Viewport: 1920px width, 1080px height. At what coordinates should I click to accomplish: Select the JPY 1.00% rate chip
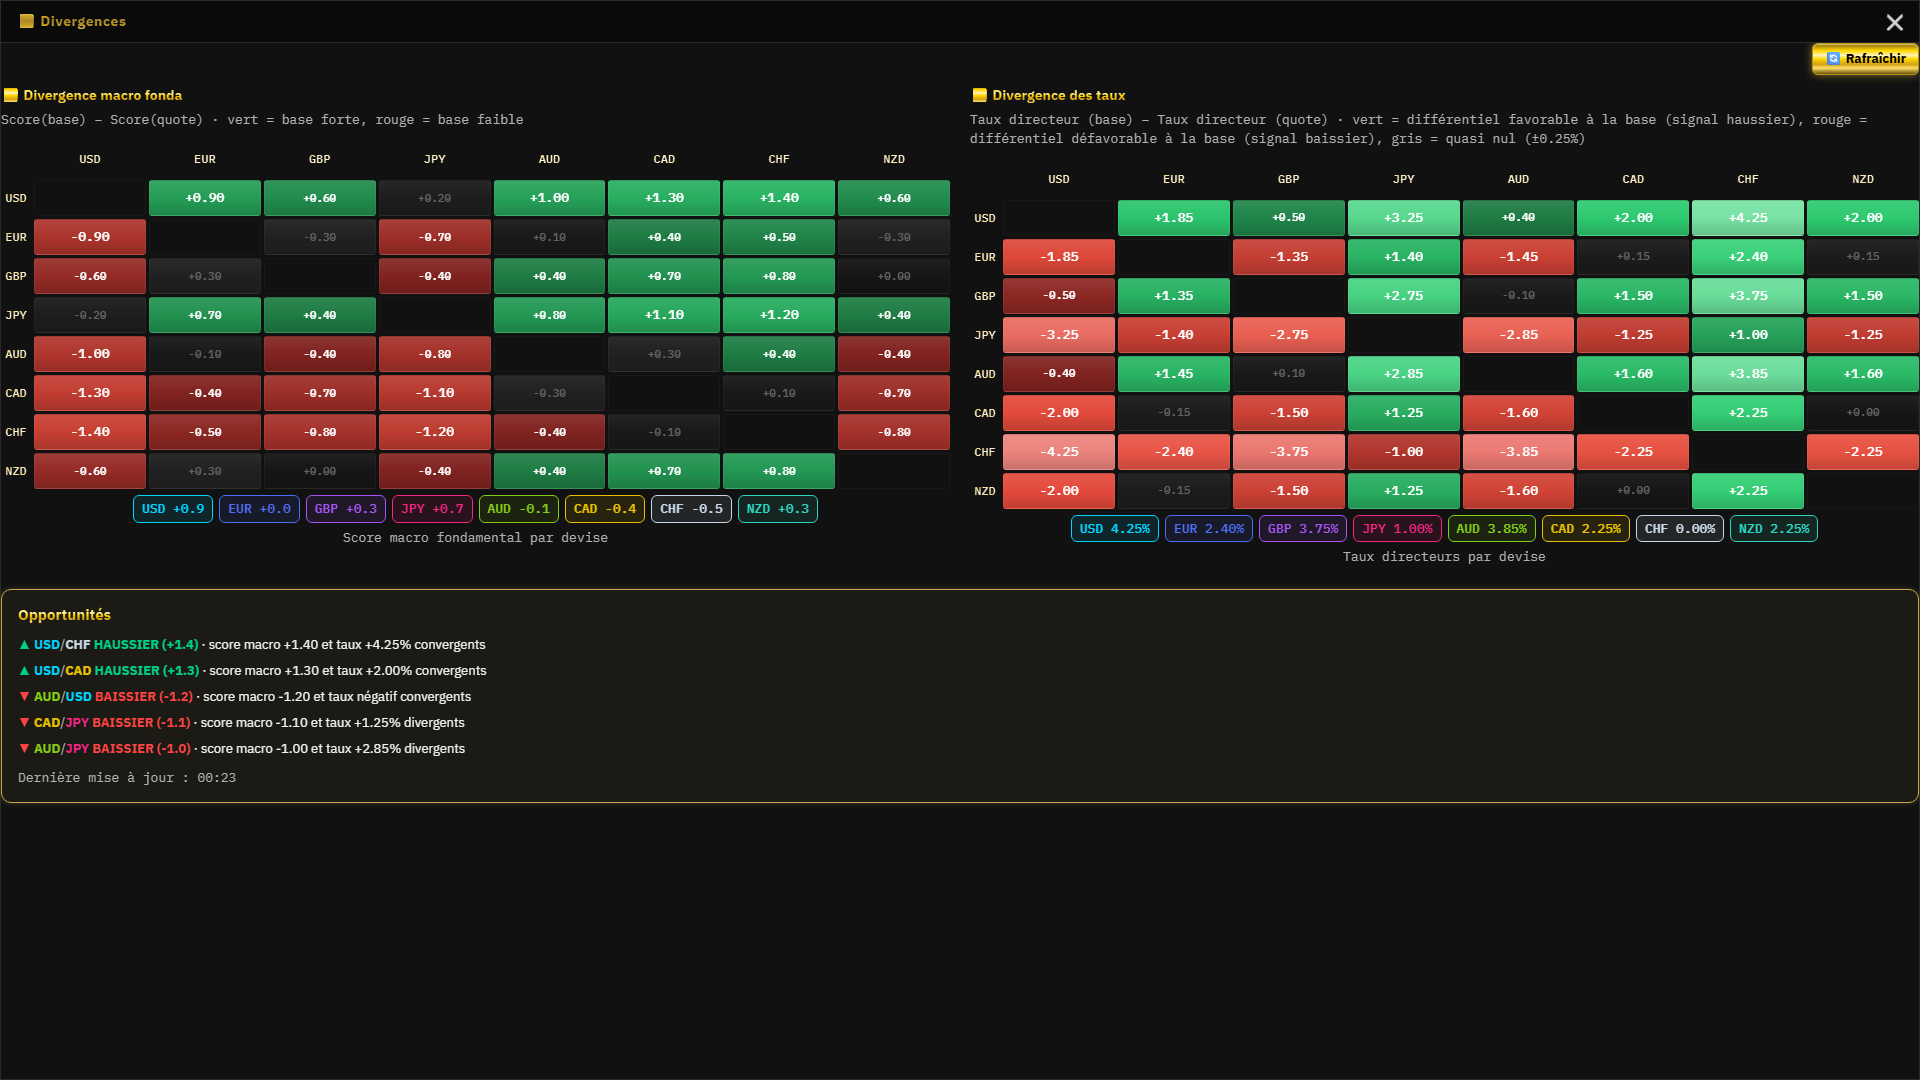(1397, 529)
